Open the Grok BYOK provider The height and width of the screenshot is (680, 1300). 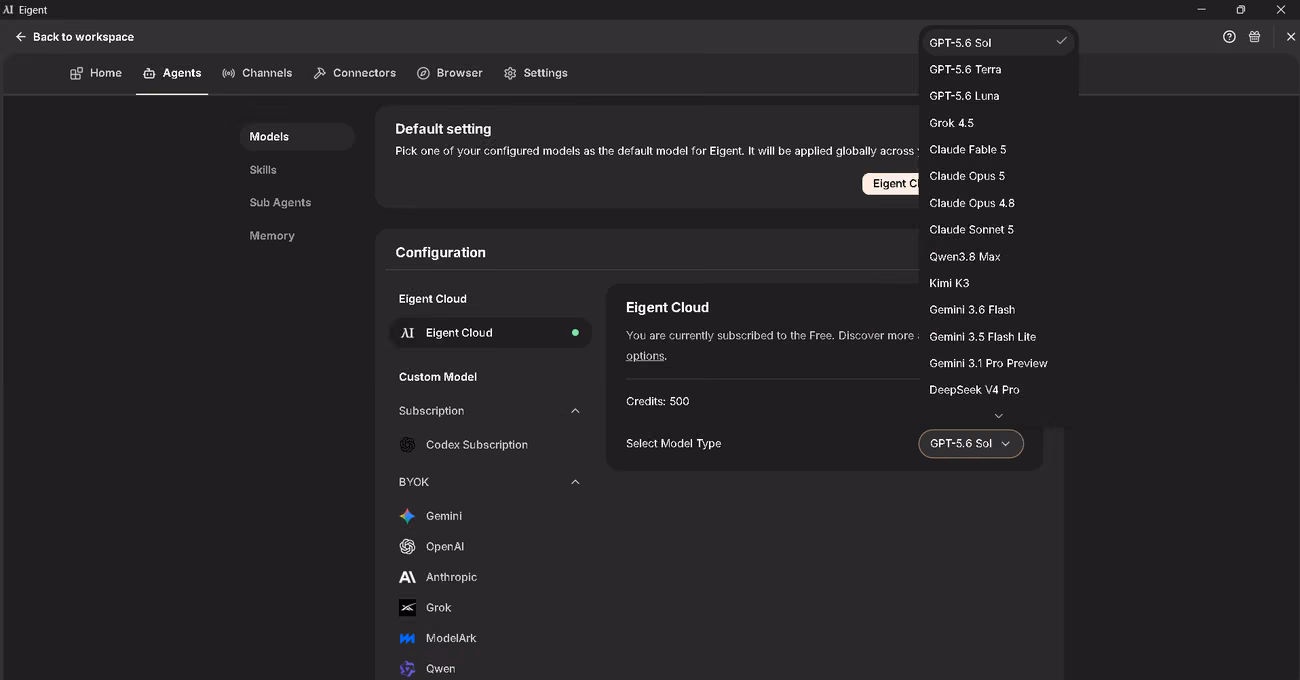(x=490, y=608)
